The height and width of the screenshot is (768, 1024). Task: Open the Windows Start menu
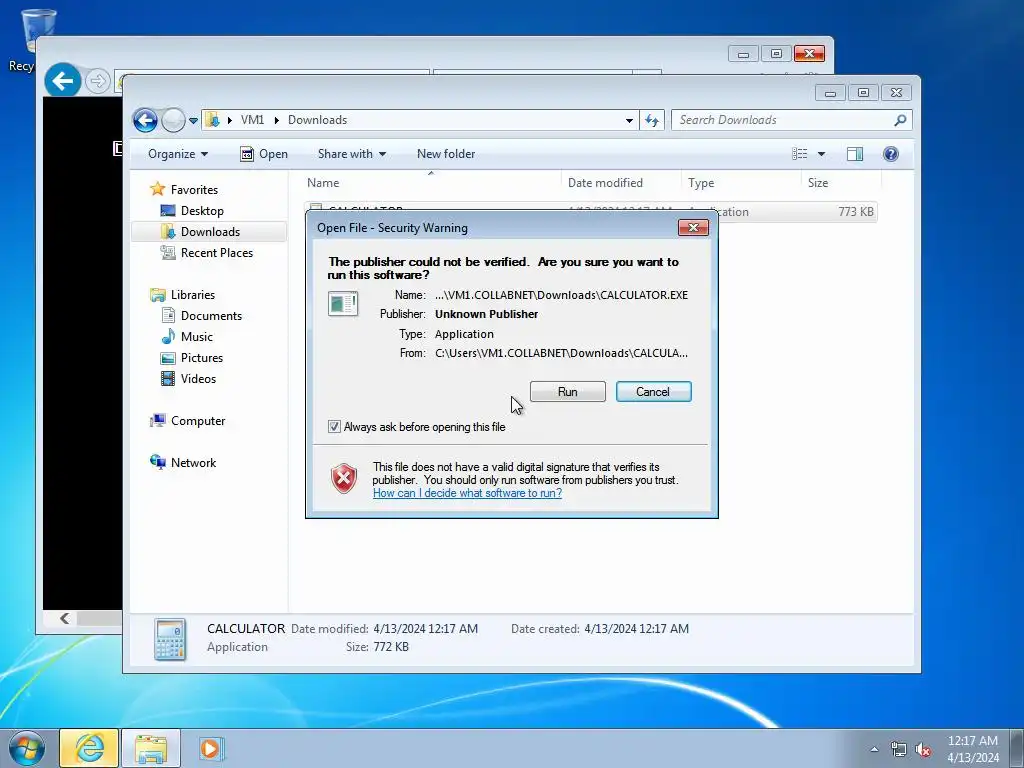coord(27,748)
